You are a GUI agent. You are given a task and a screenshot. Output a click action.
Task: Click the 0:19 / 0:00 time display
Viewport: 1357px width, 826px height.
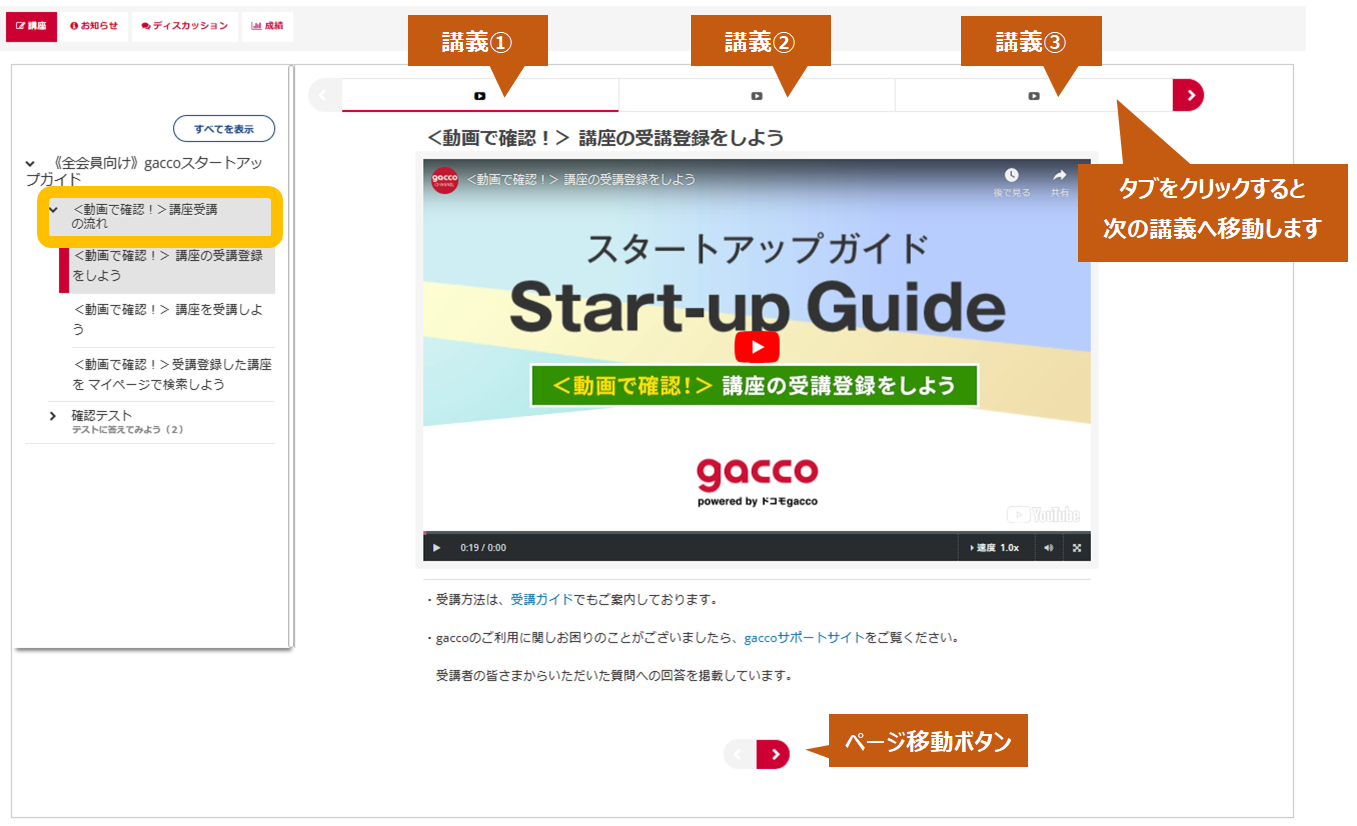click(483, 548)
